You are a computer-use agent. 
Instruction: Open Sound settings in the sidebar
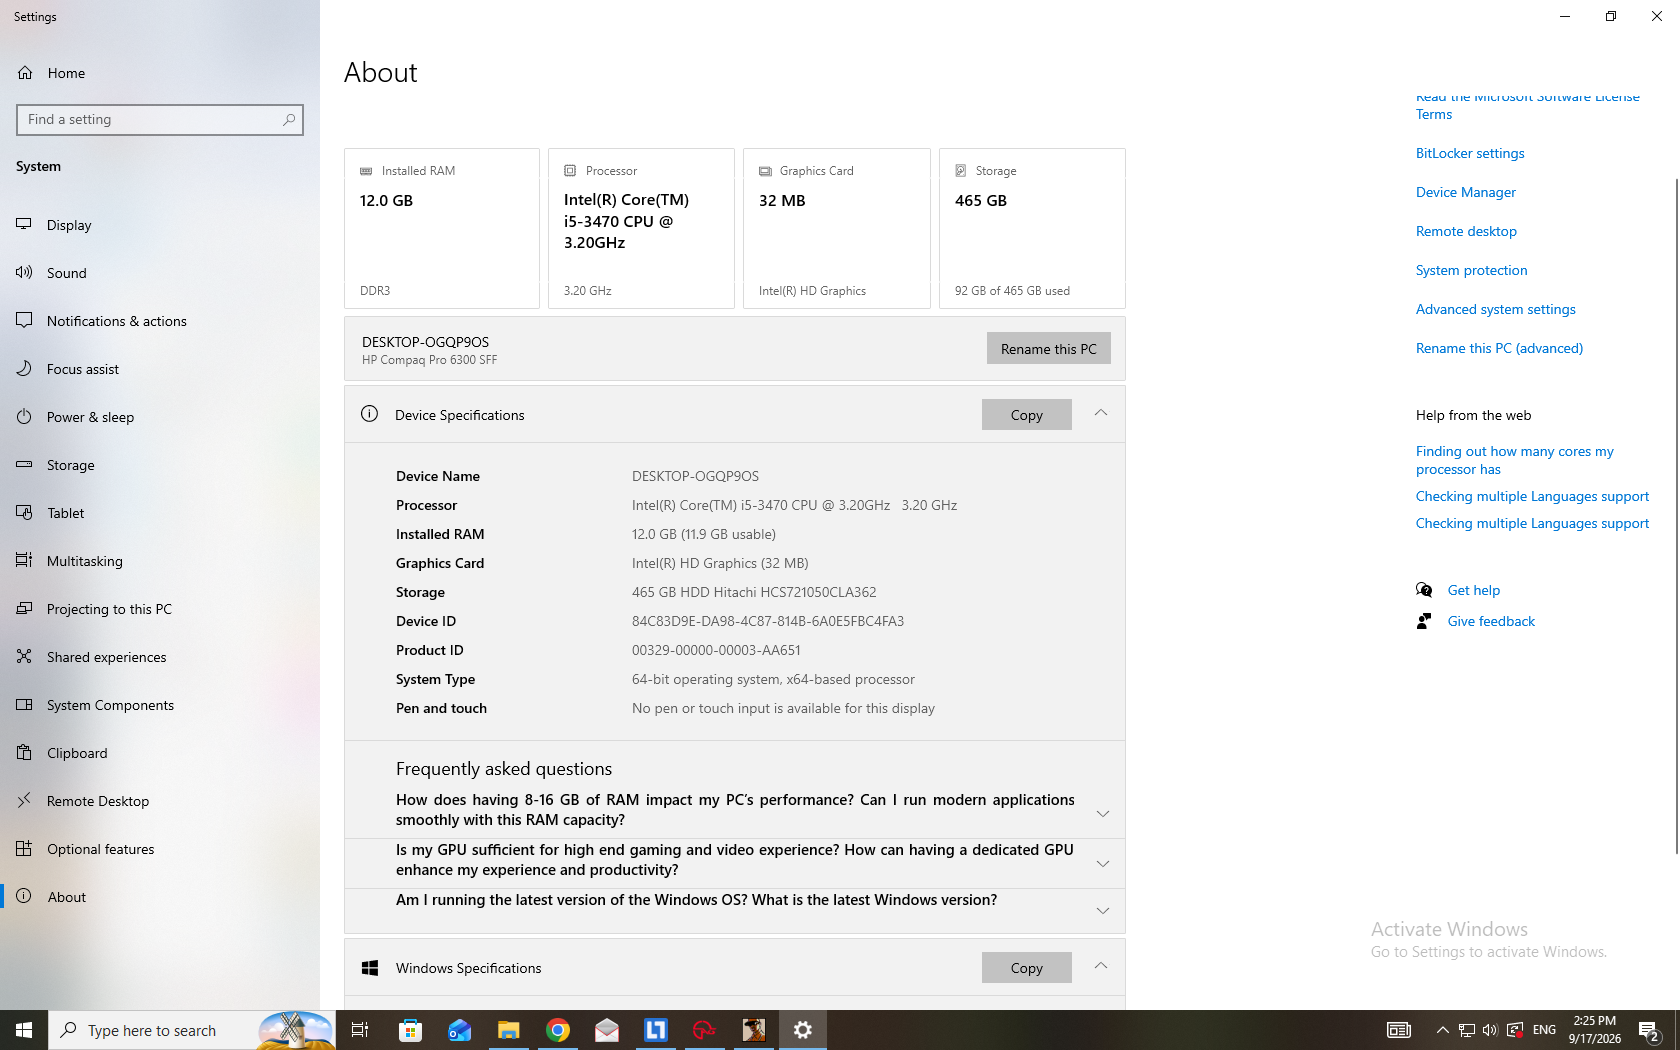(66, 273)
